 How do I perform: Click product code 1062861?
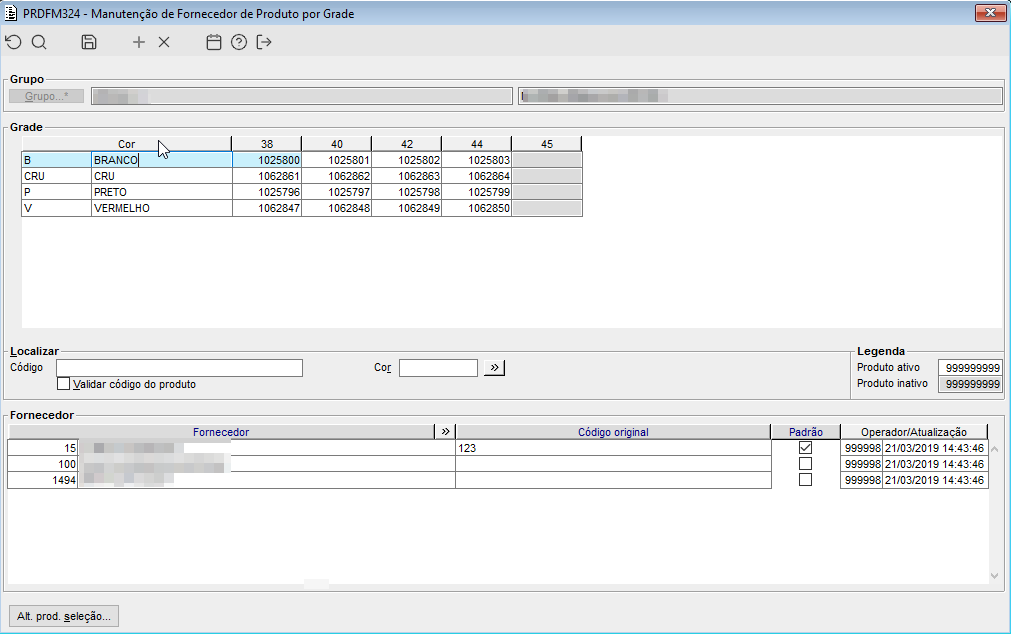pyautogui.click(x=267, y=176)
